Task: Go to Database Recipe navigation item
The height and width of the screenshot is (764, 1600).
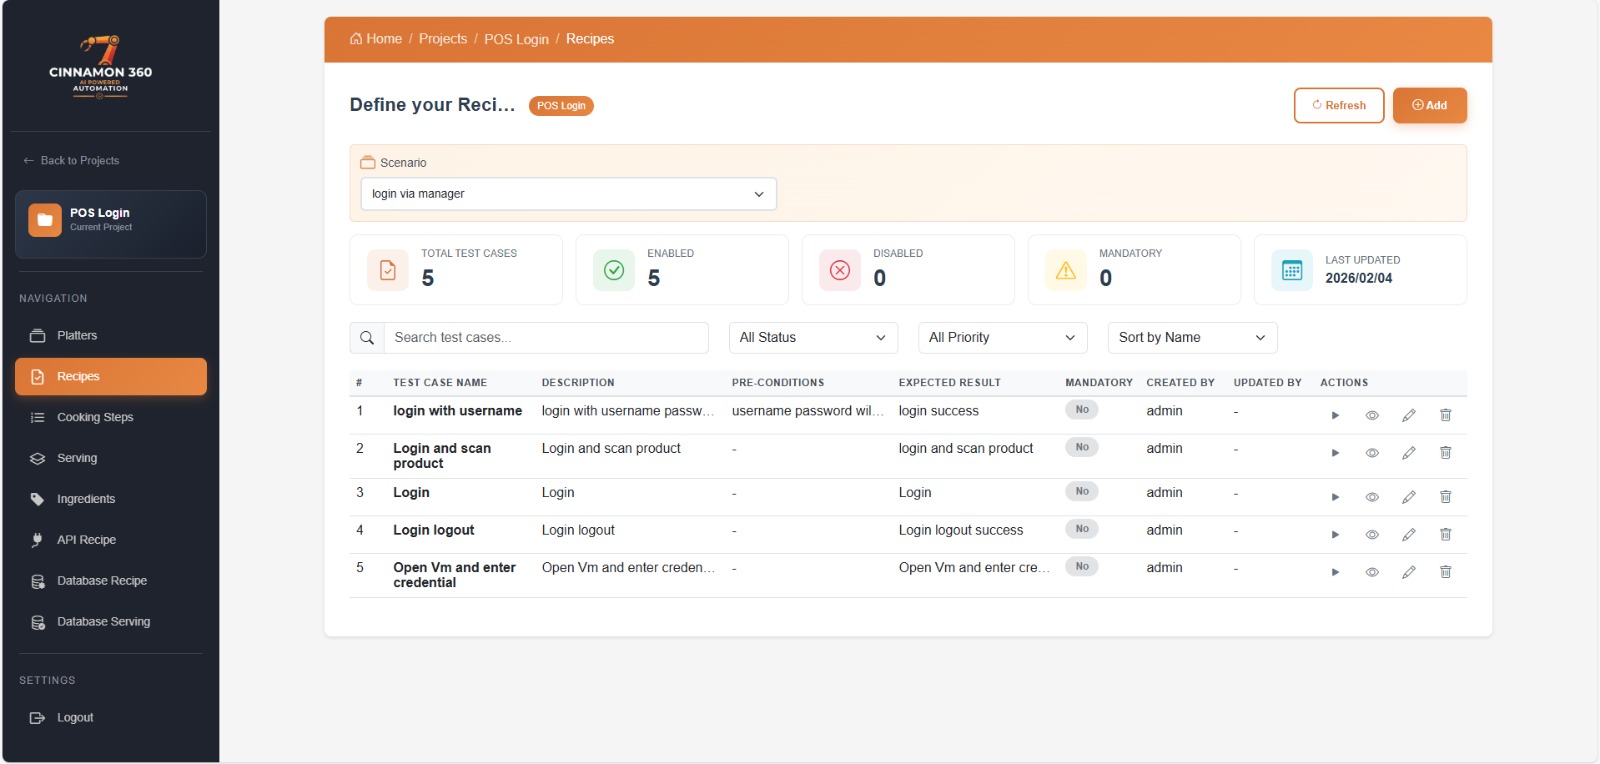Action: (101, 581)
